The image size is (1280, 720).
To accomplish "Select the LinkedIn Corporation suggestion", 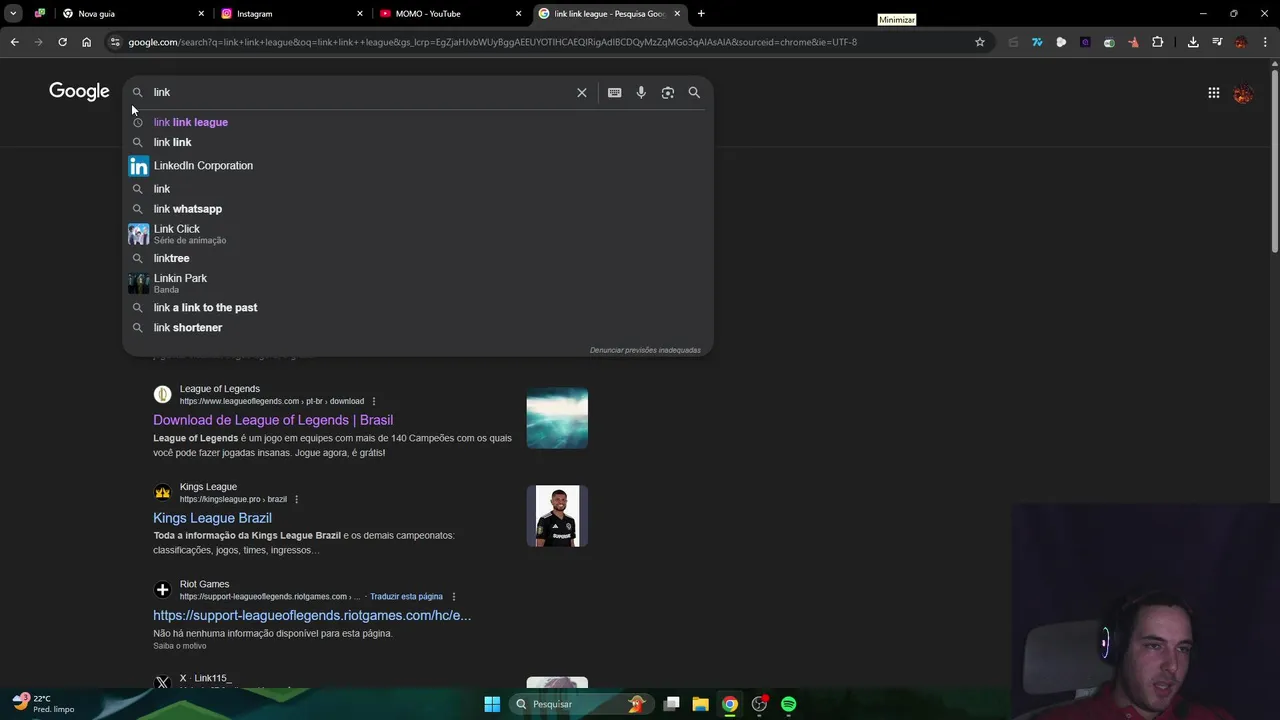I will coord(418,166).
